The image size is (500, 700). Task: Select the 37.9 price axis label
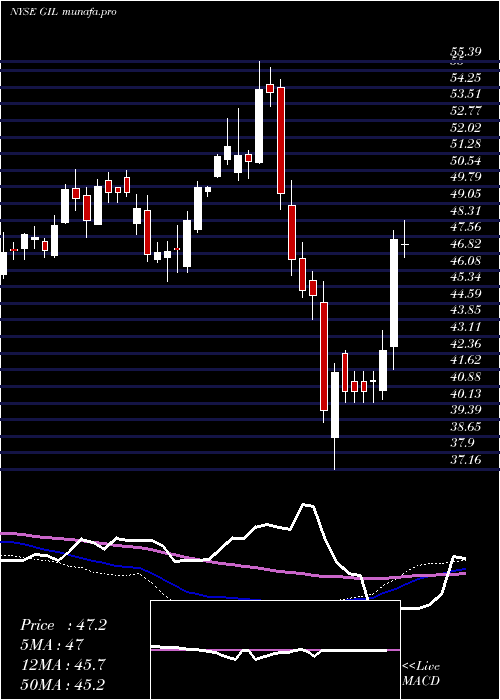[x=463, y=444]
